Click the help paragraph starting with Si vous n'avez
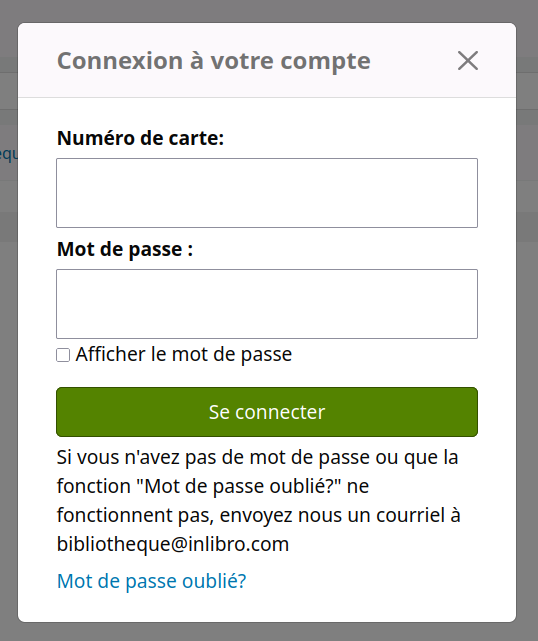This screenshot has width=538, height=641. [x=259, y=500]
